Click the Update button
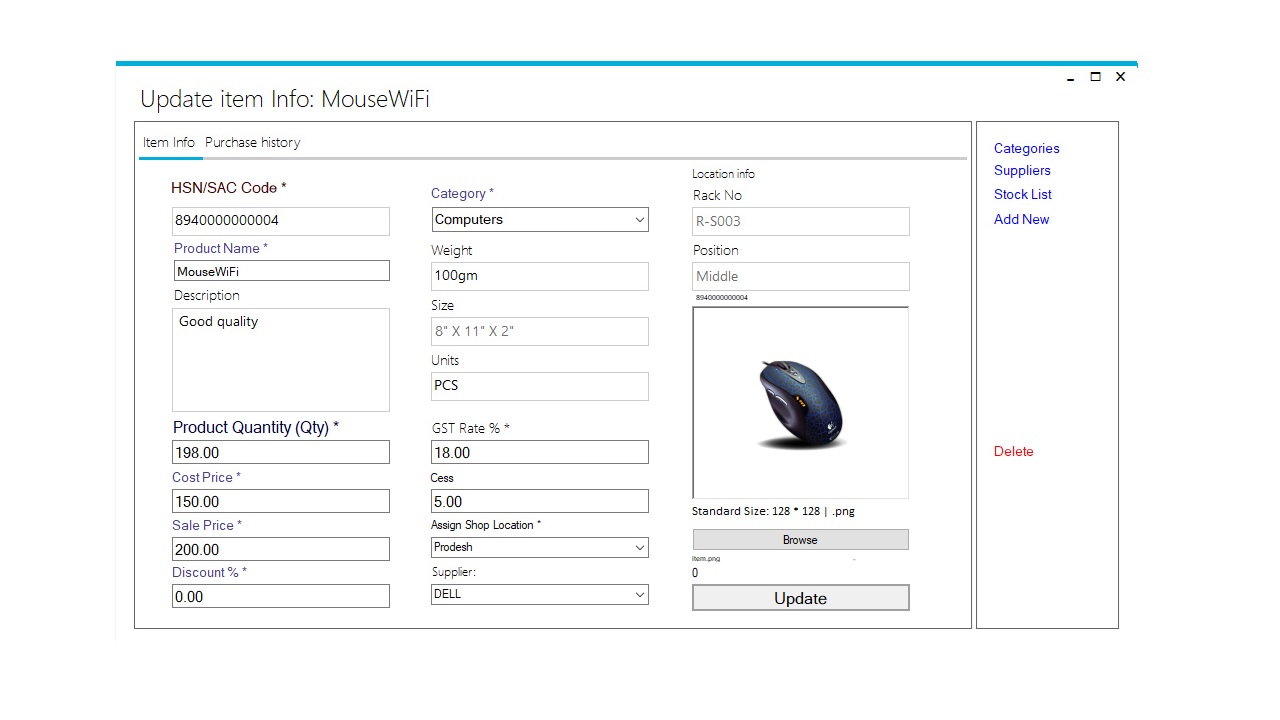Image resolution: width=1280 pixels, height=720 pixels. [801, 598]
